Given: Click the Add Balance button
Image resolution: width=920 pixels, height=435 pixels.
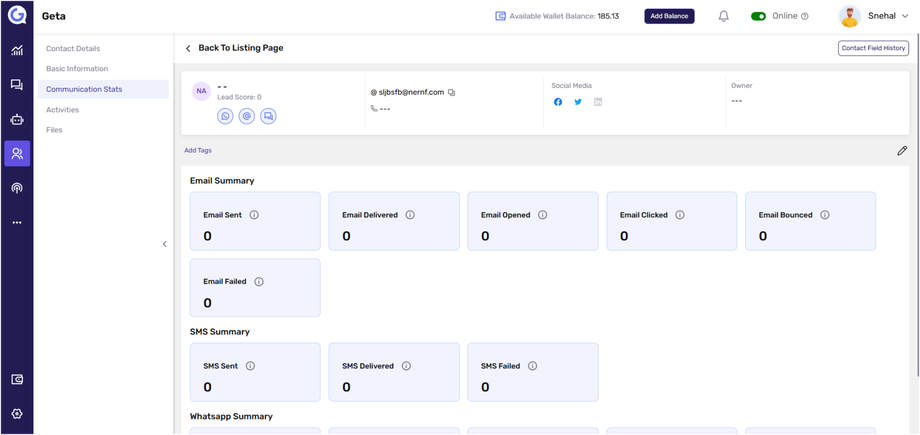Looking at the screenshot, I should (x=669, y=16).
